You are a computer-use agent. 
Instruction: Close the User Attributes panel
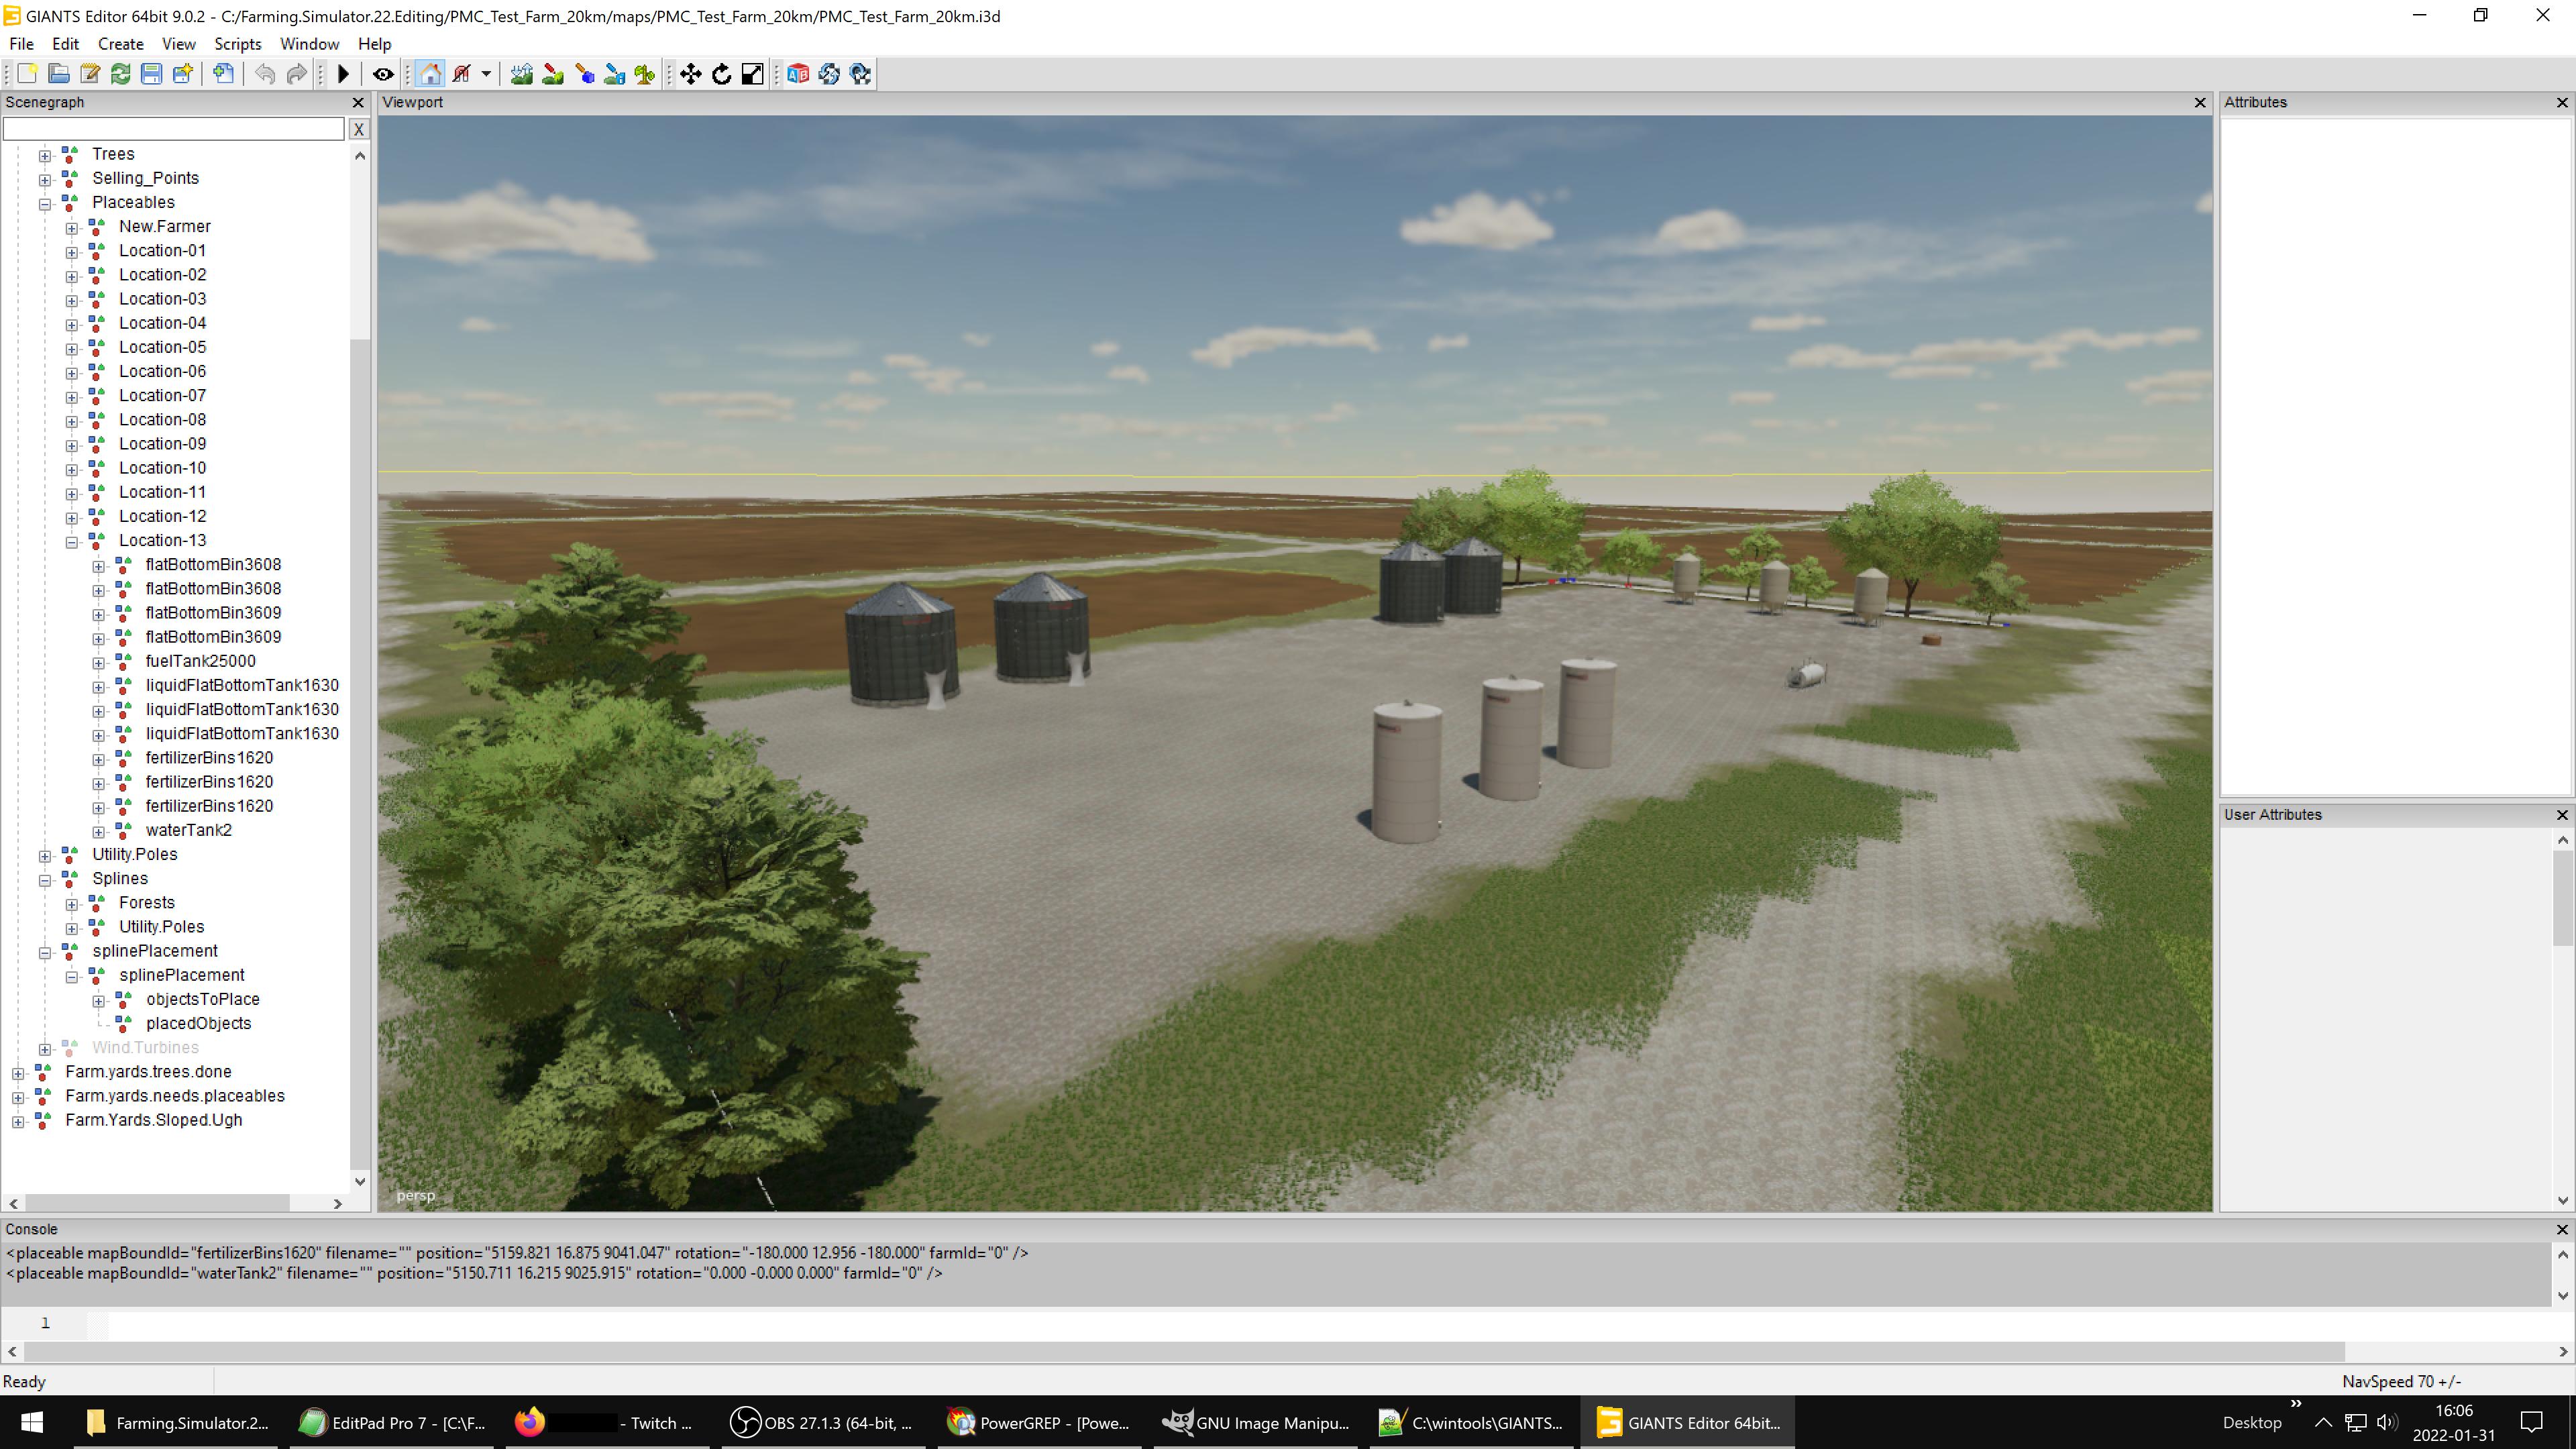2562,815
